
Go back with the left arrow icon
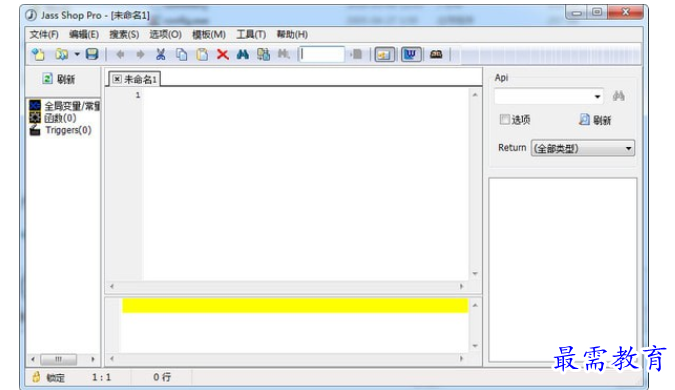(120, 54)
